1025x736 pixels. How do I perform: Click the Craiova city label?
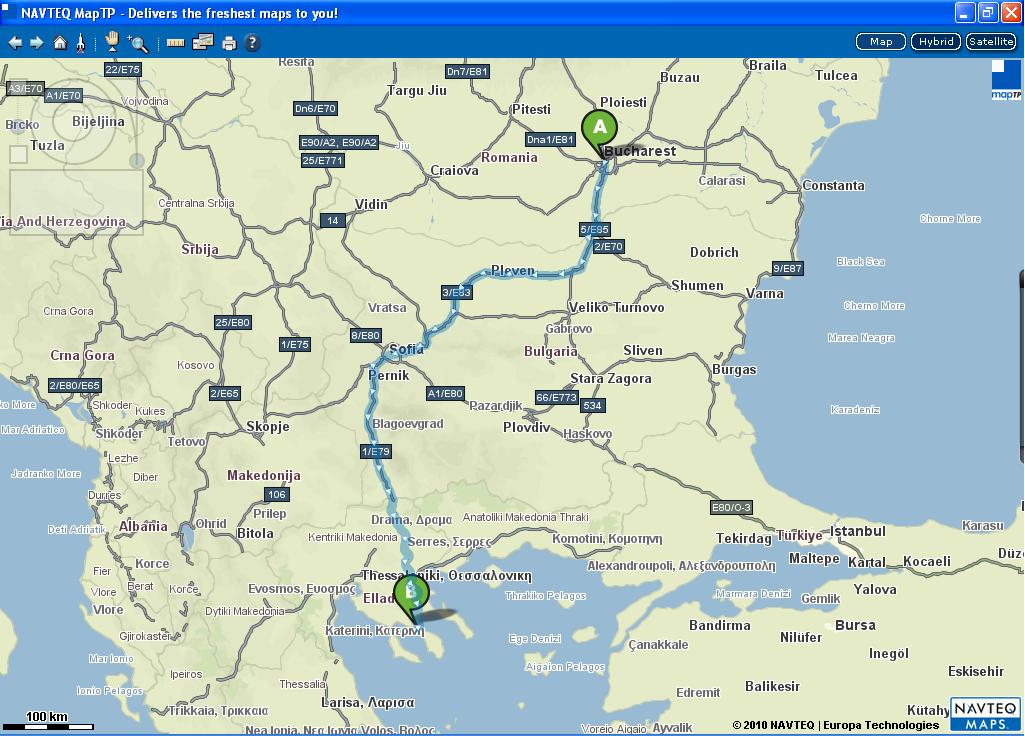(454, 170)
